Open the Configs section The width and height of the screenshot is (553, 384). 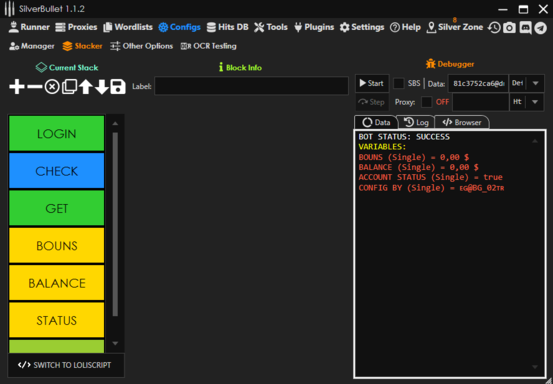coord(179,27)
